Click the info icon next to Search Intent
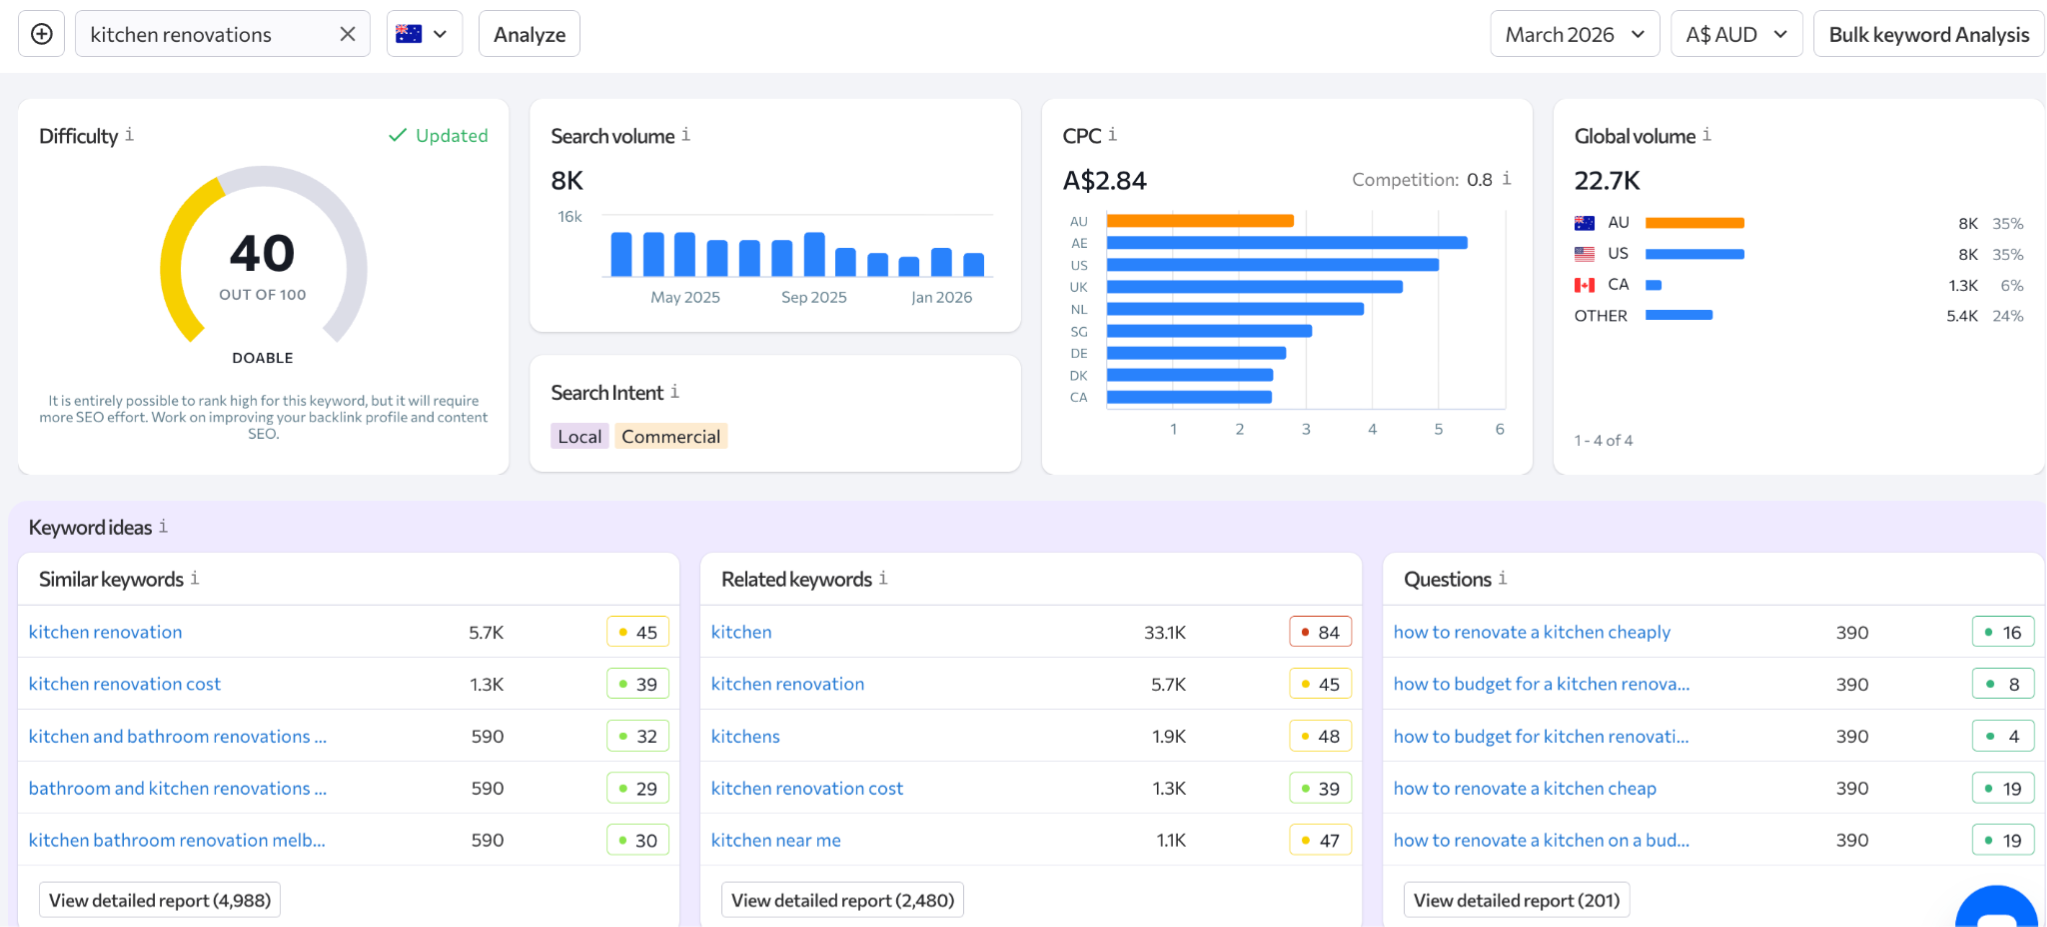Screen dimensions: 2047x927 coord(675,392)
